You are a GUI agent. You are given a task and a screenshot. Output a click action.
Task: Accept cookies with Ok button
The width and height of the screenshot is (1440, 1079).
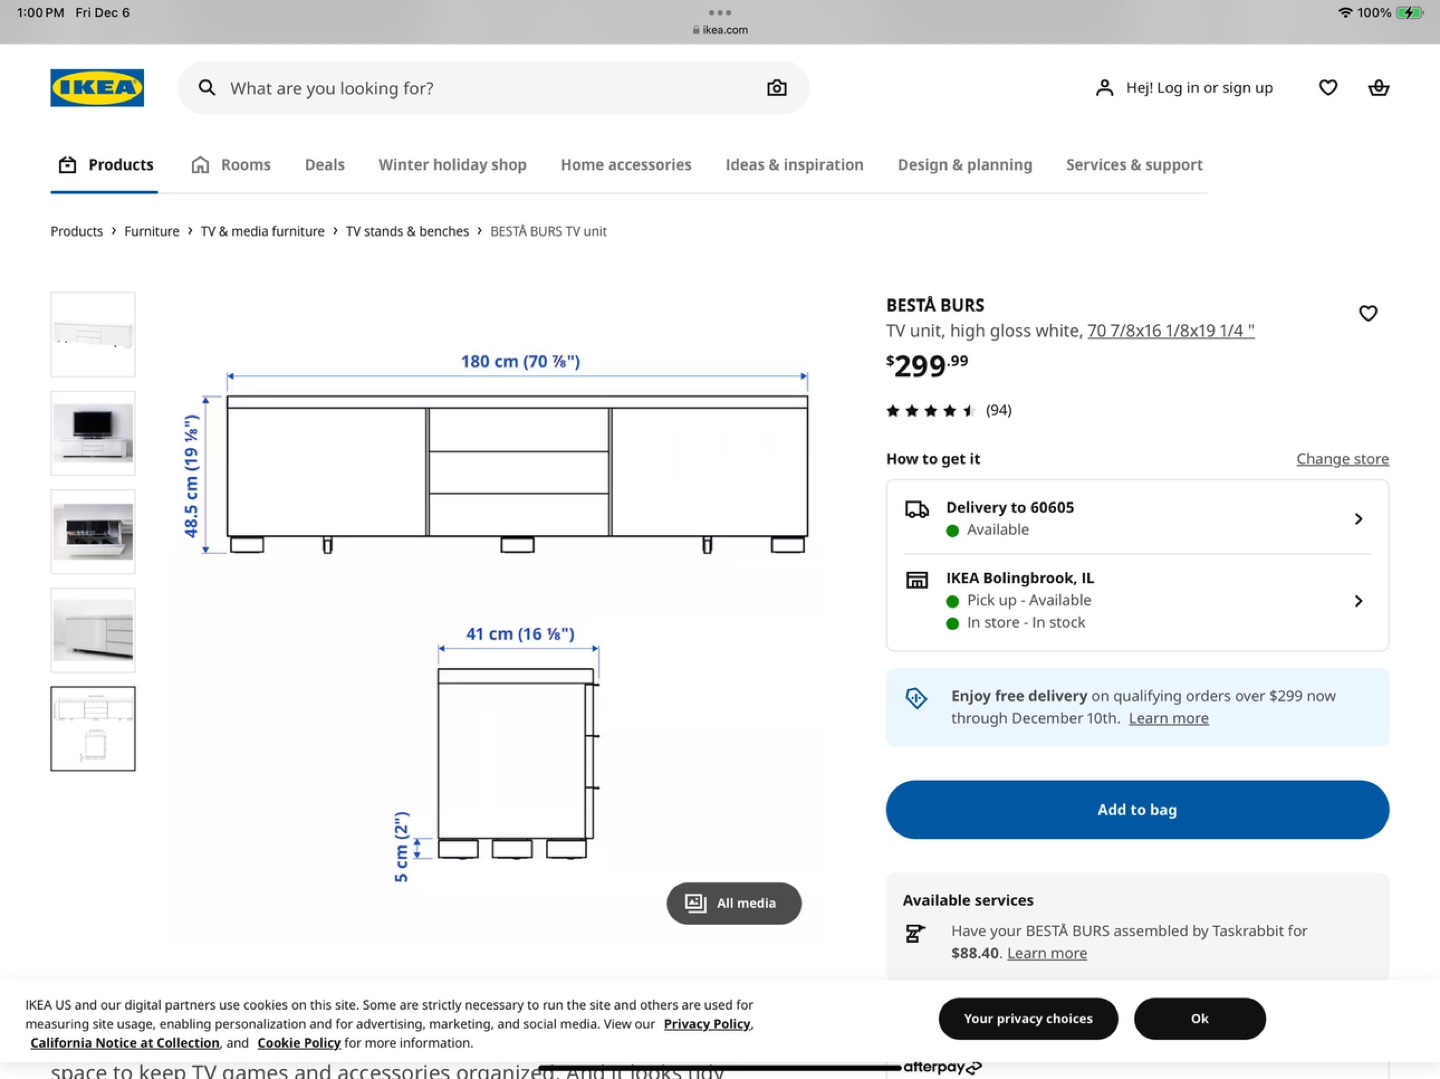click(x=1200, y=1019)
